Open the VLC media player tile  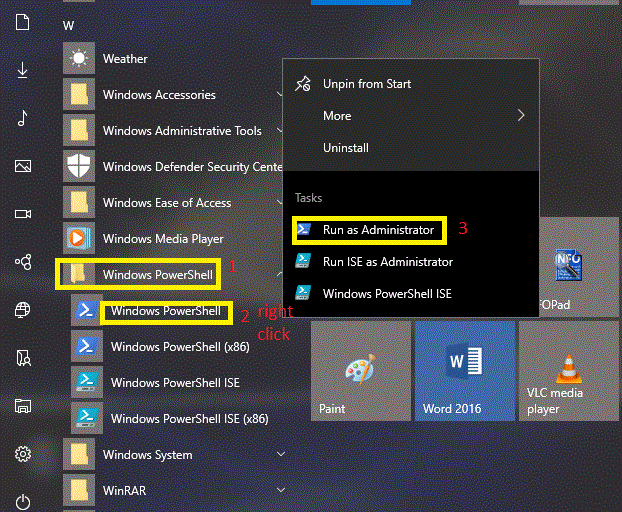point(569,371)
